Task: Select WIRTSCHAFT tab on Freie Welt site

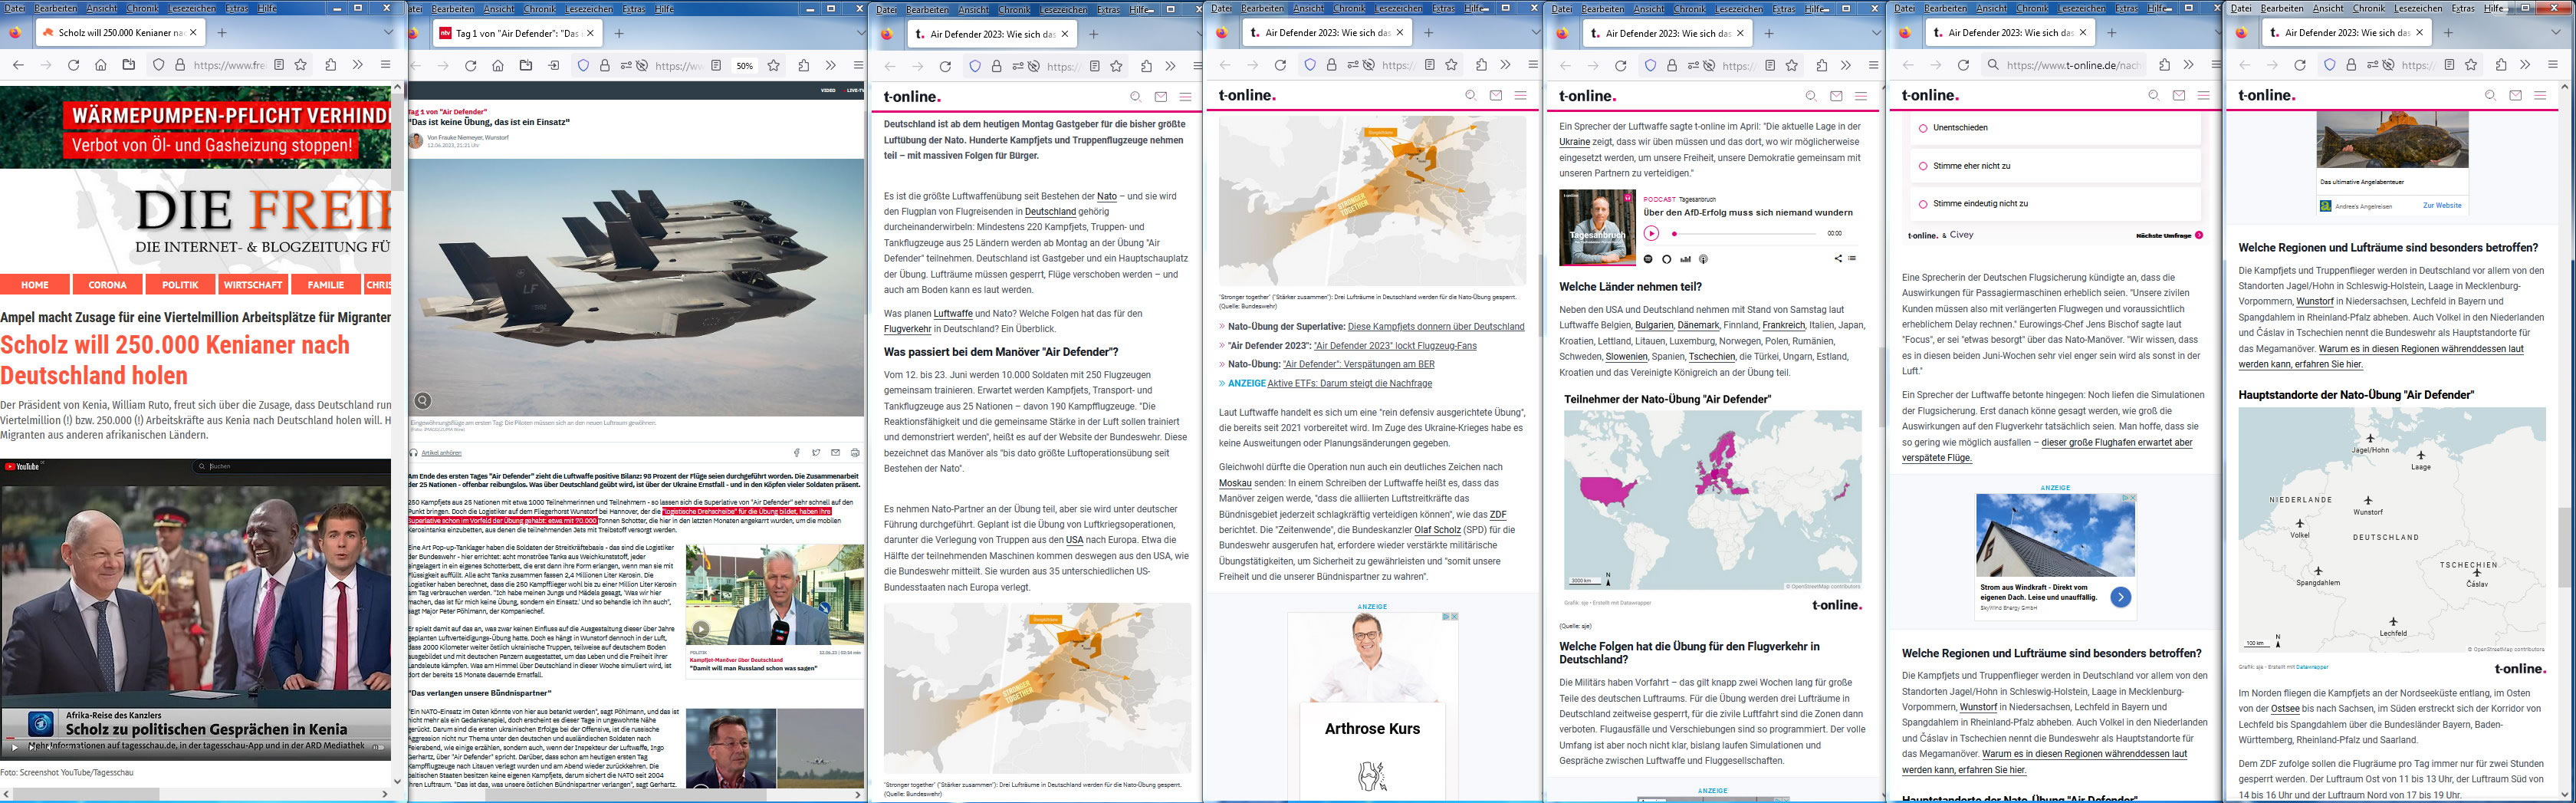Action: pyautogui.click(x=253, y=285)
